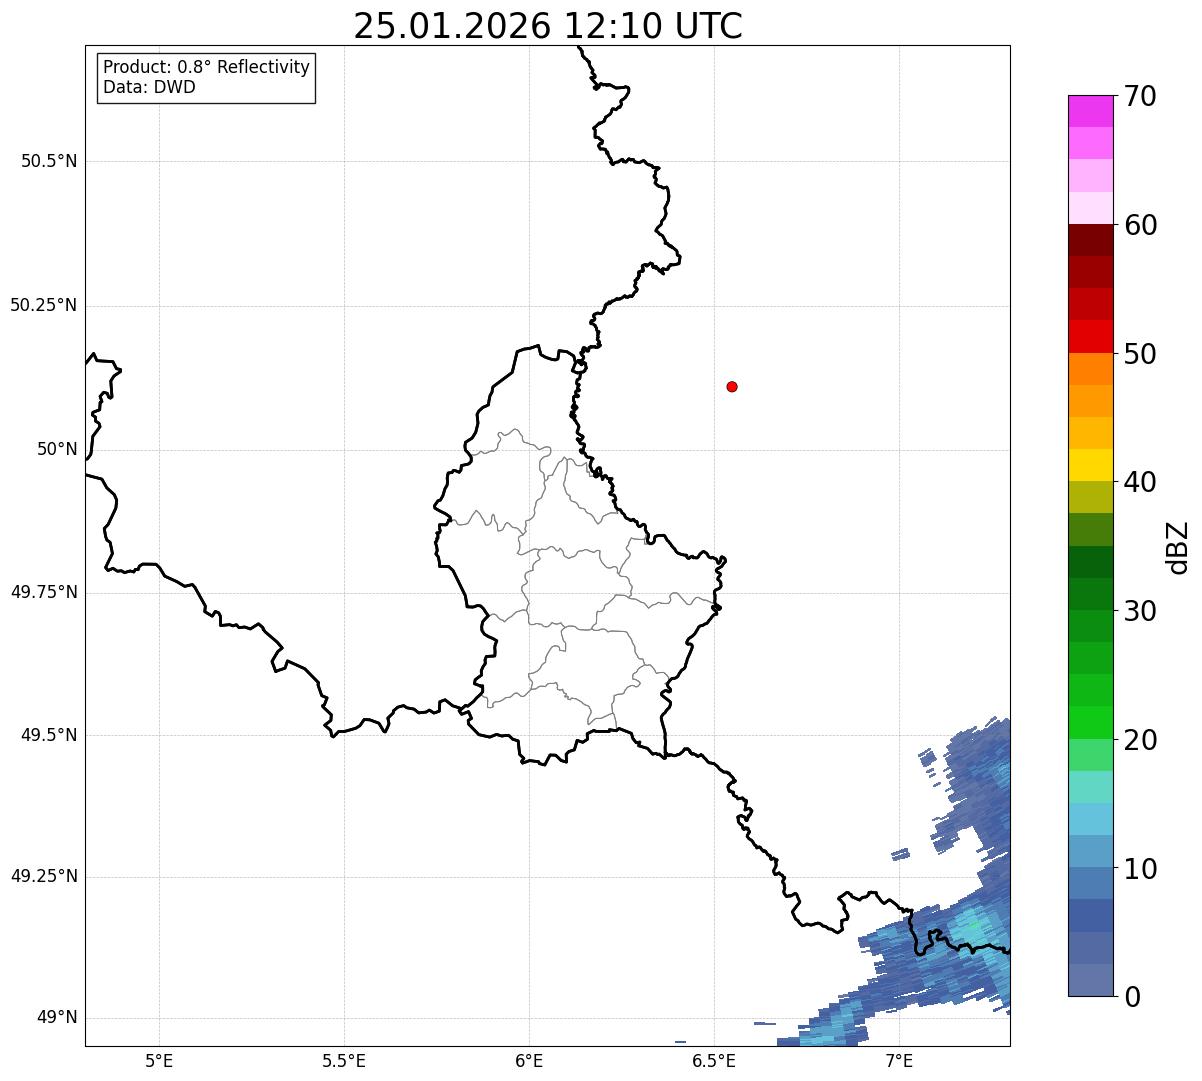Viewport: 1202px width, 1081px height.
Task: Click the colorbar tick label 0
Action: click(1132, 997)
